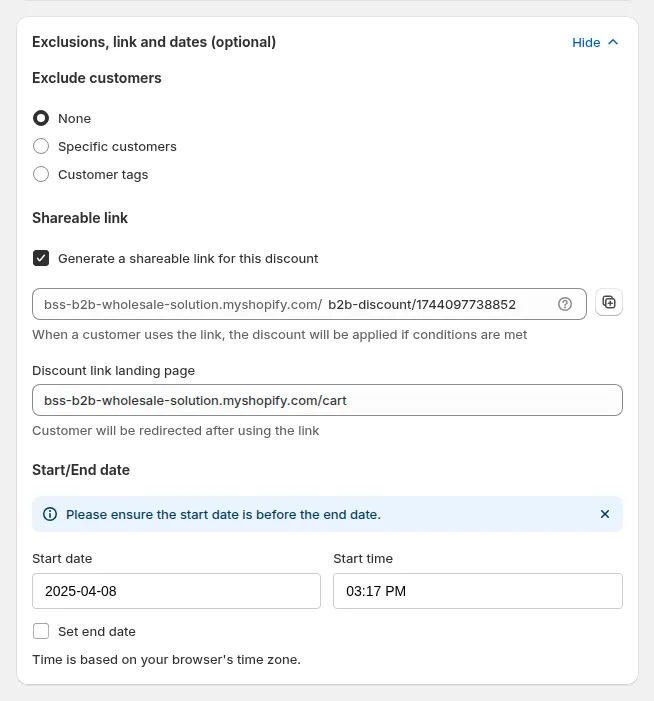Click the Set end date label
This screenshot has height=701, width=654.
tap(97, 632)
